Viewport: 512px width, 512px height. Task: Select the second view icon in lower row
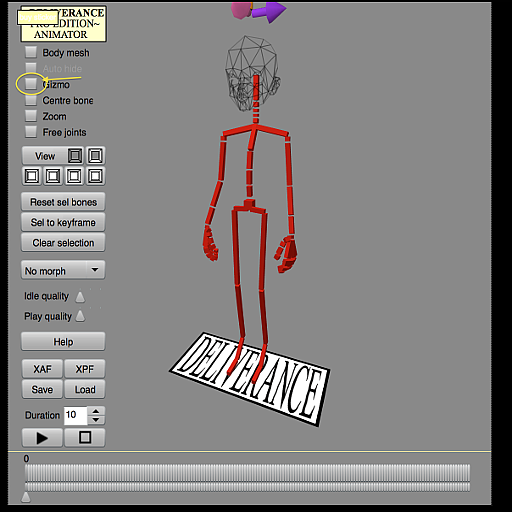point(53,176)
